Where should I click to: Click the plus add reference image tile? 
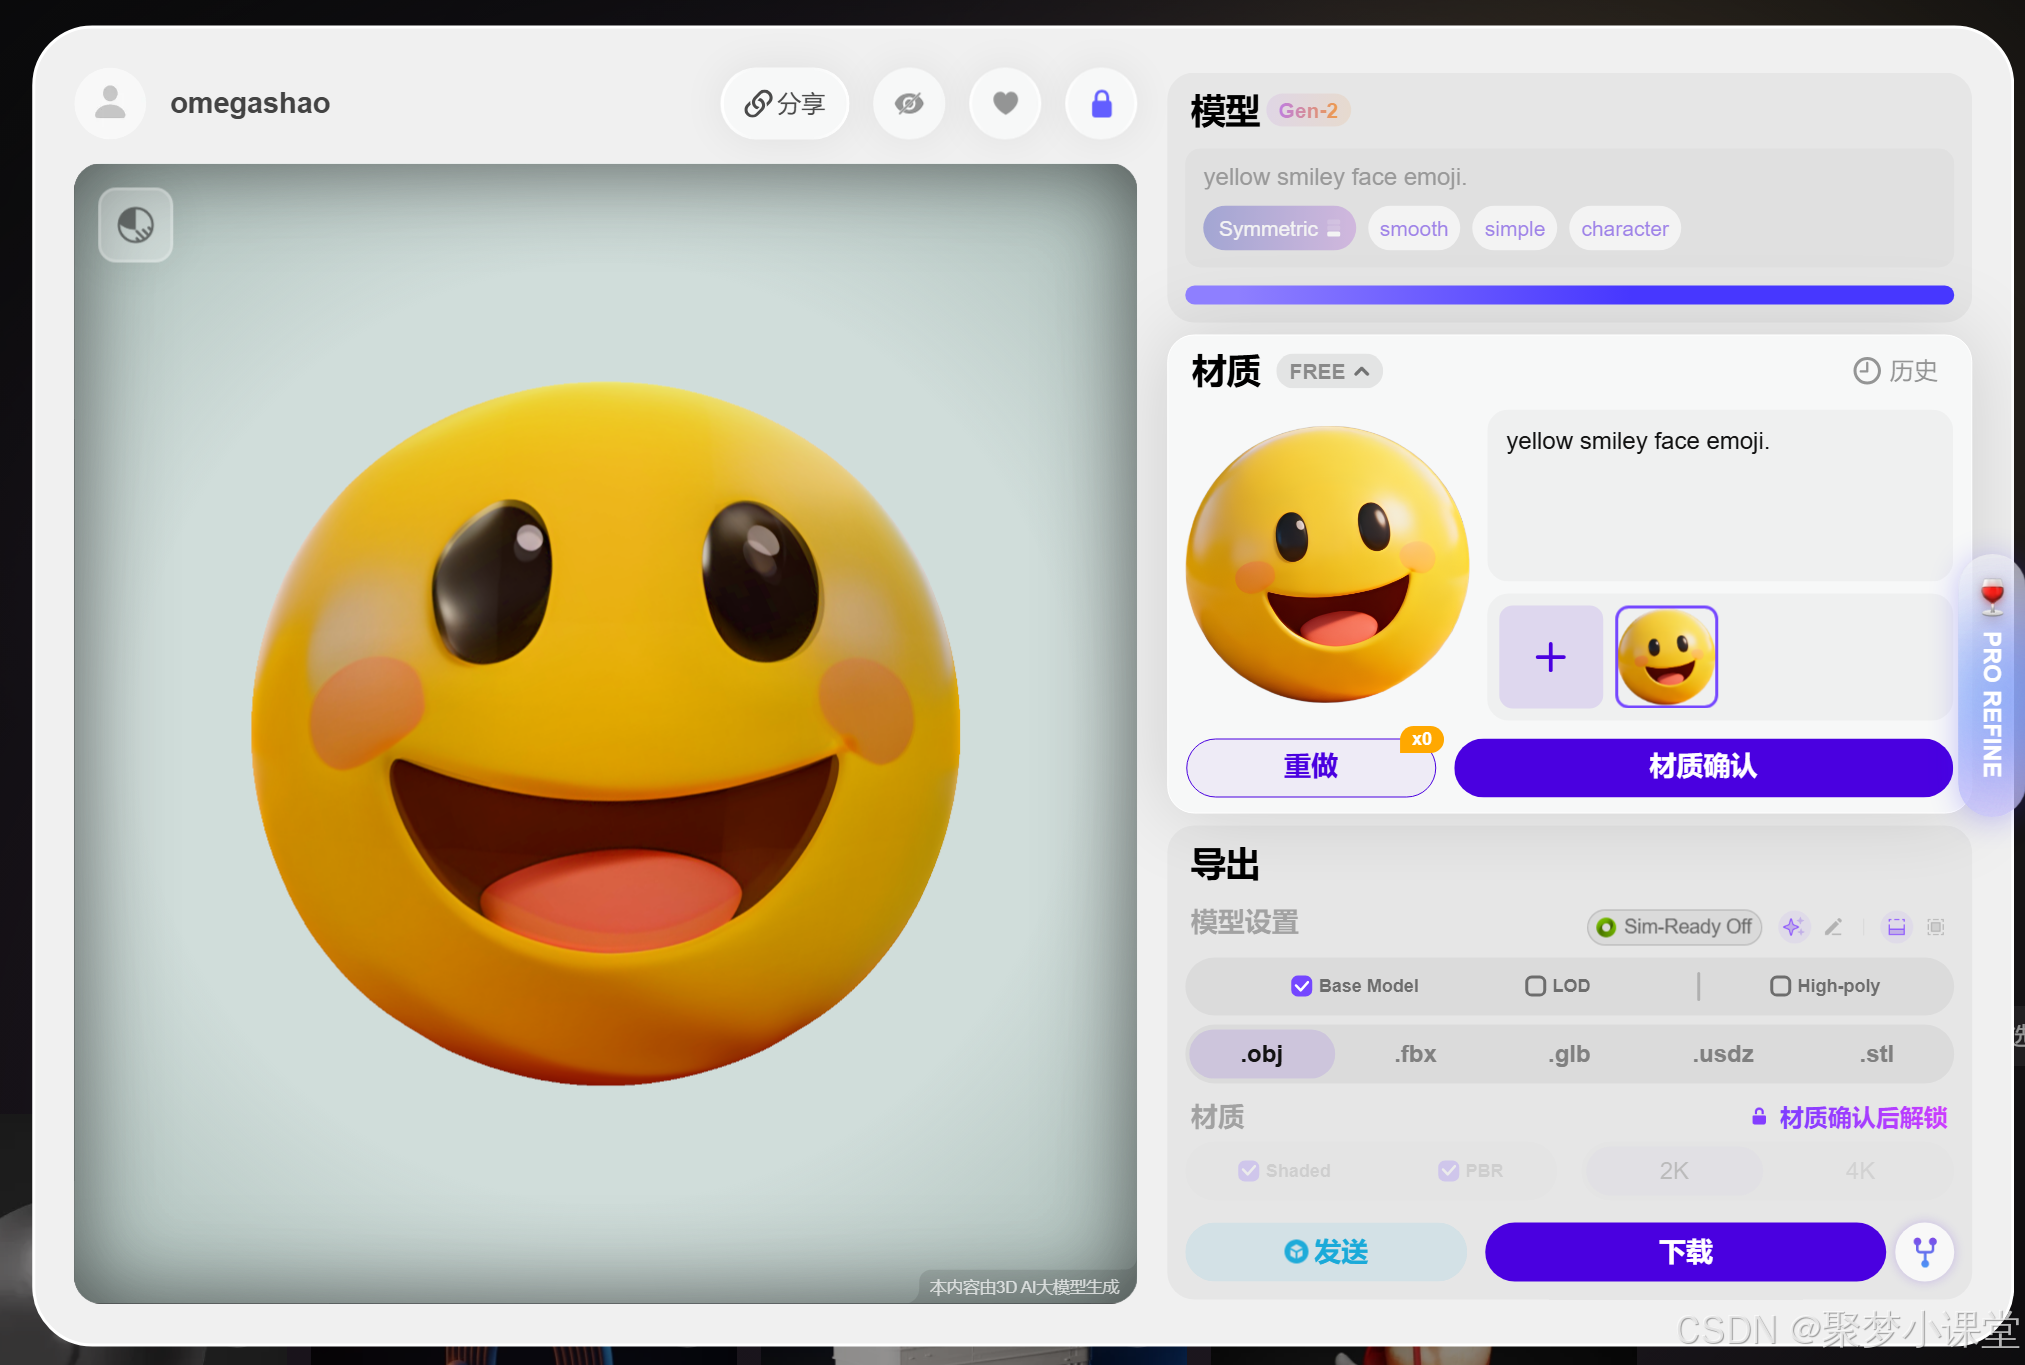pyautogui.click(x=1550, y=657)
